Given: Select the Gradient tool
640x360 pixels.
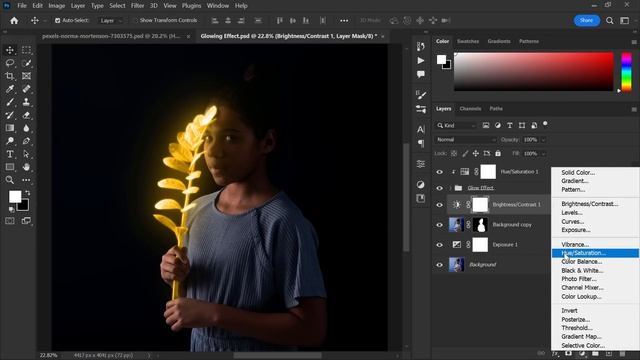Looking at the screenshot, I should pos(10,128).
